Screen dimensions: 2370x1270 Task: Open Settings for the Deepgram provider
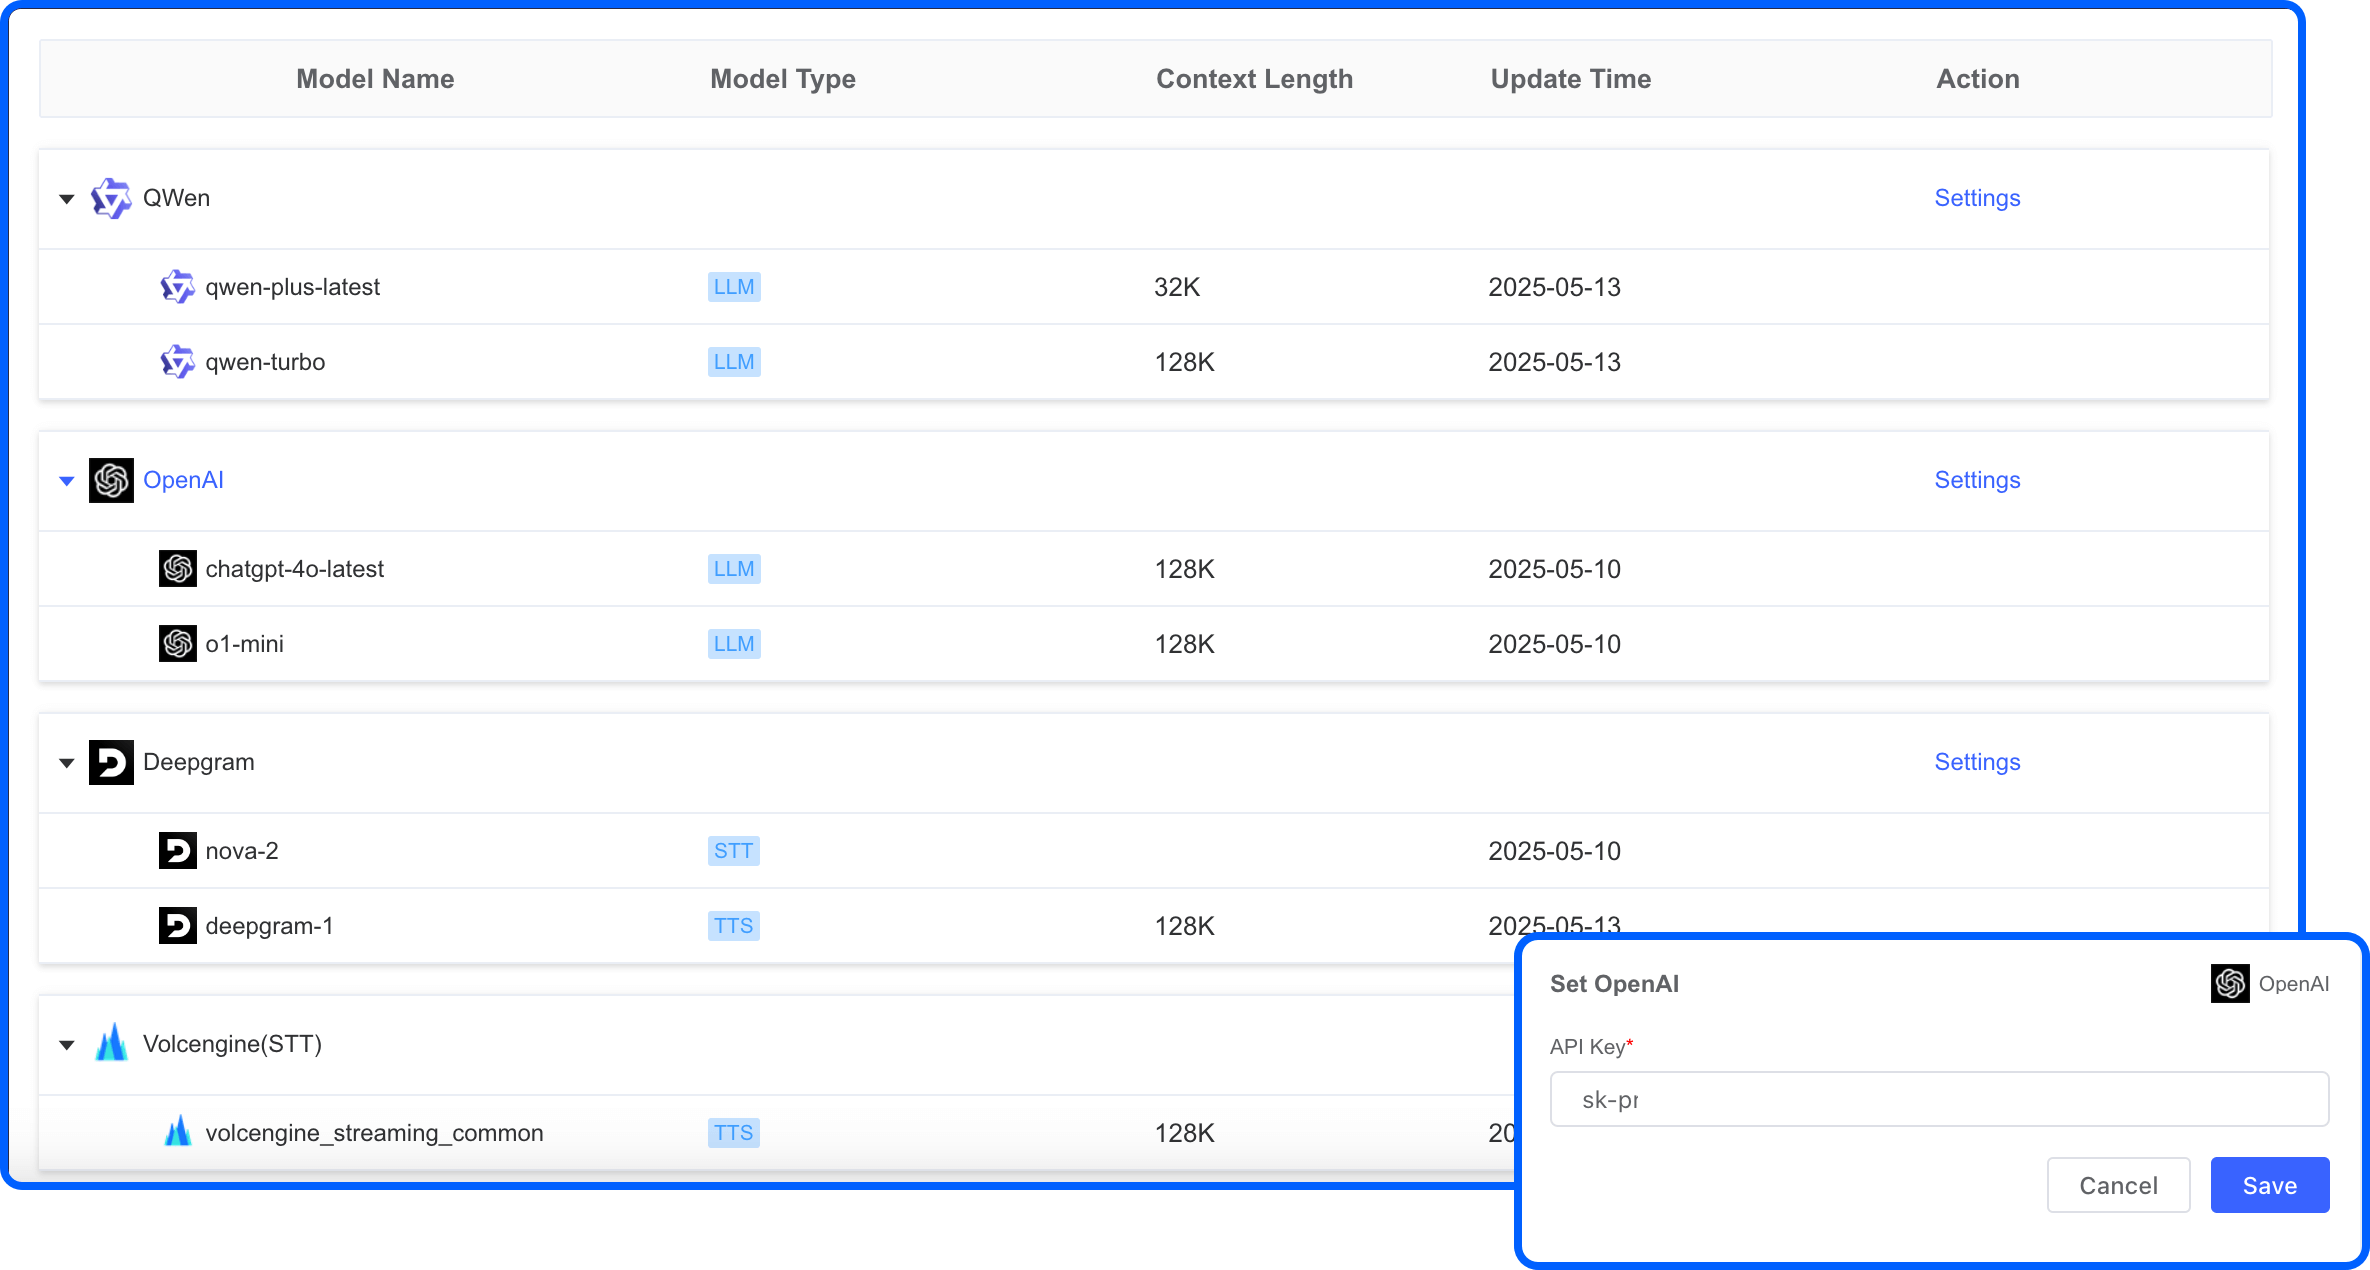1977,762
